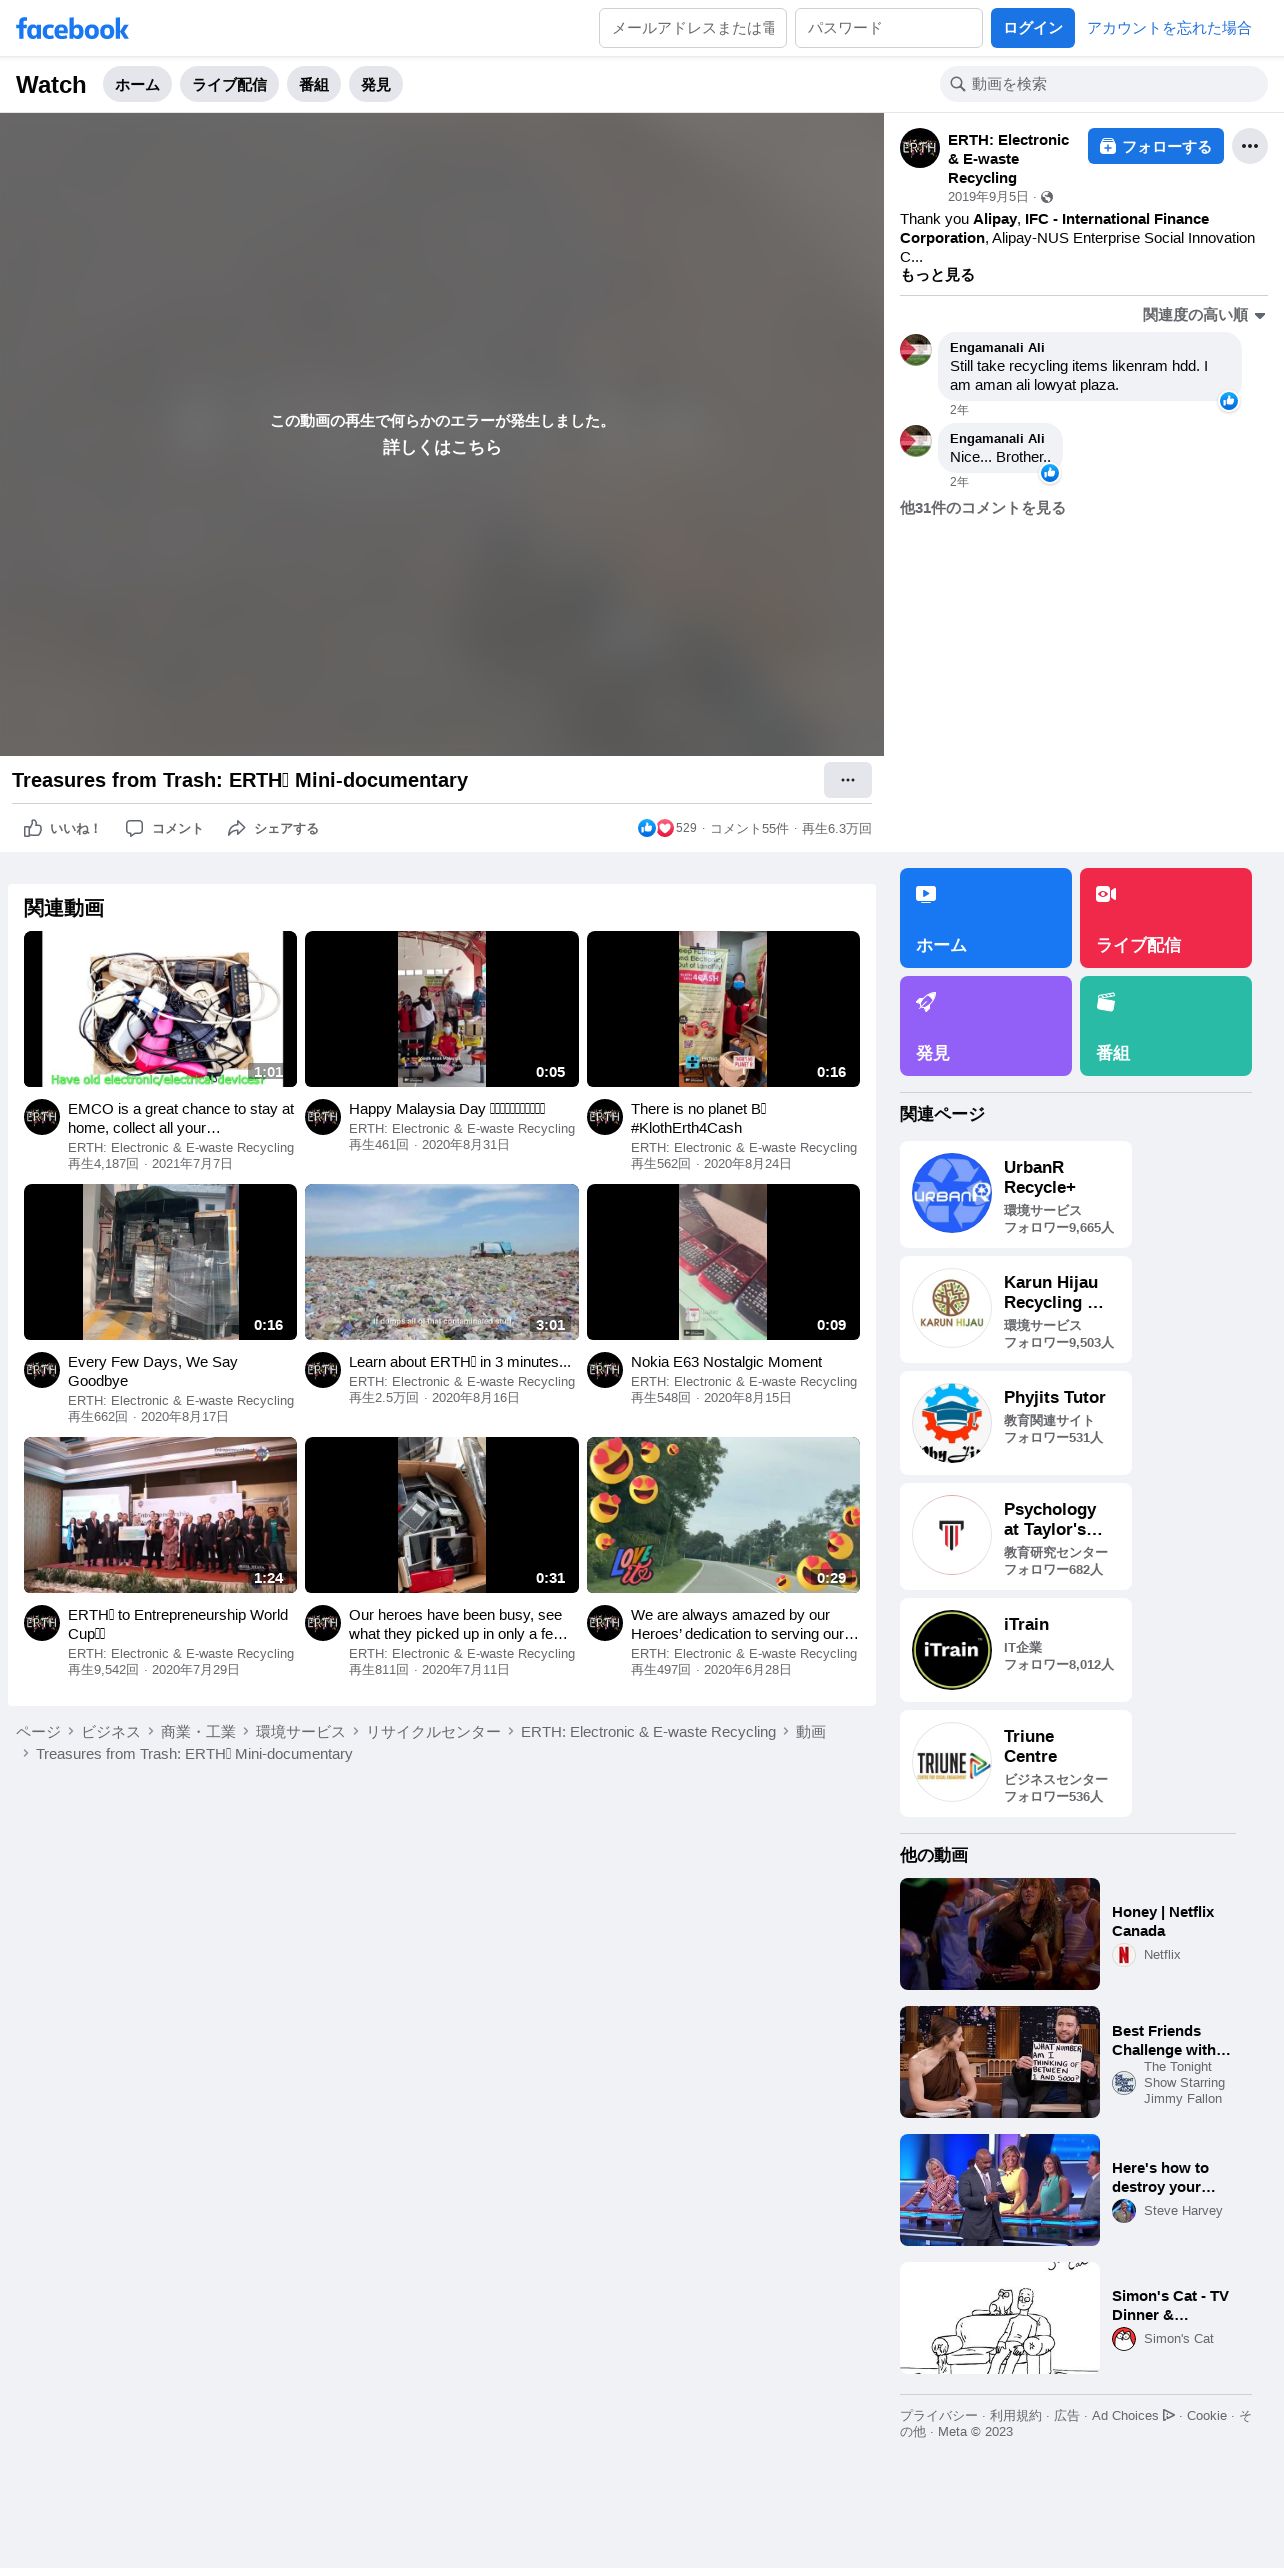This screenshot has height=2568, width=1284.
Task: Click the Tonight Show channel icon
Action: pyautogui.click(x=1124, y=2083)
